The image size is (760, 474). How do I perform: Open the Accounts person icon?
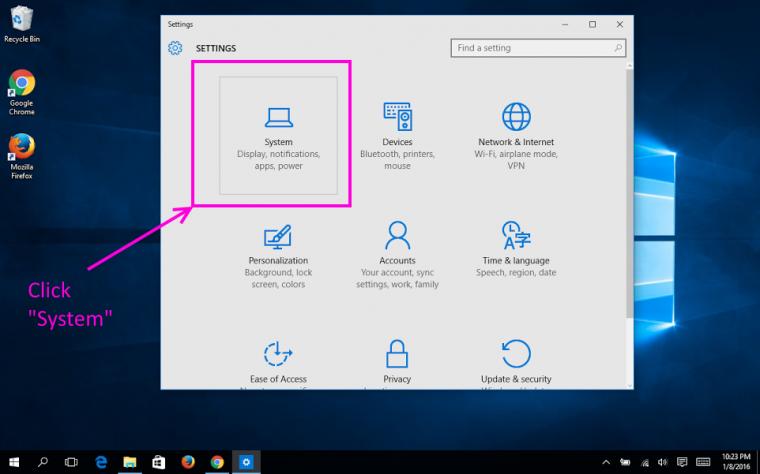coord(397,236)
